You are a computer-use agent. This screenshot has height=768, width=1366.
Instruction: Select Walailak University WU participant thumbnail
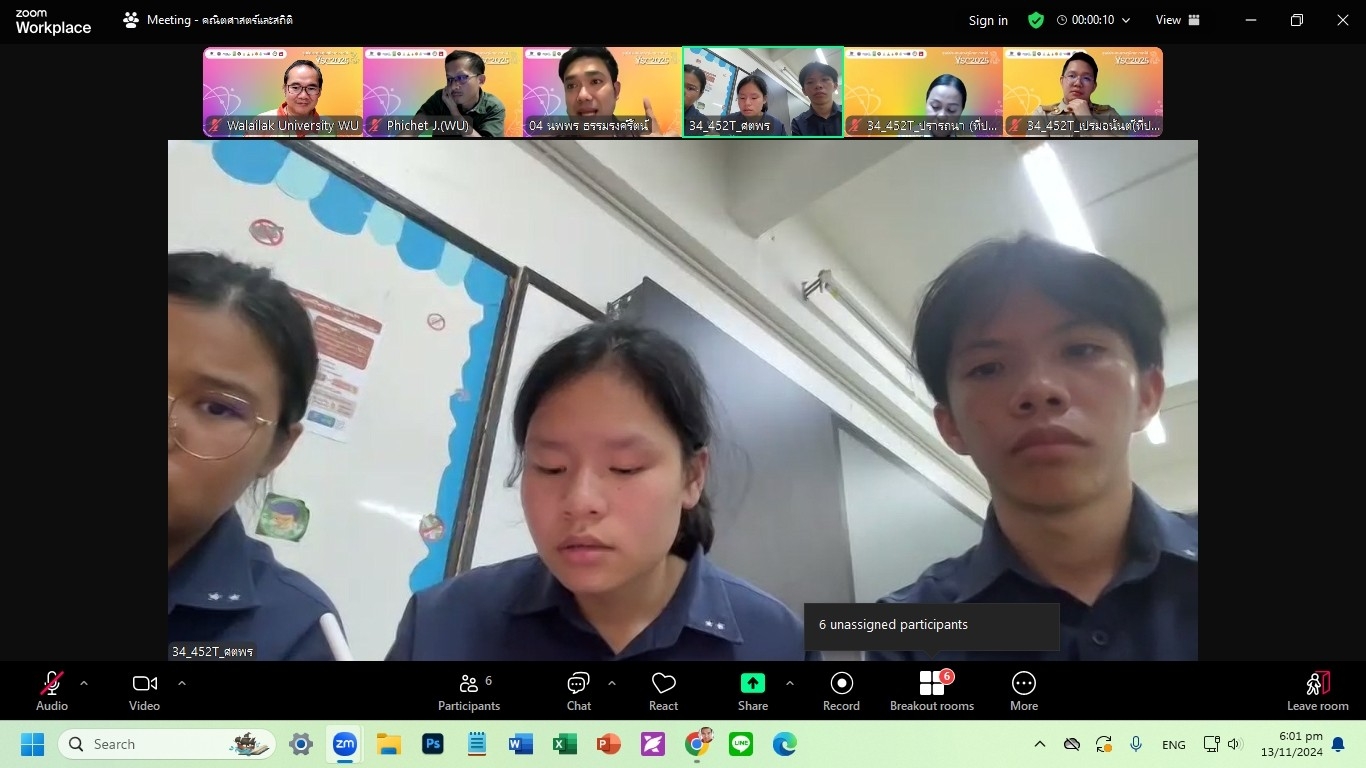pyautogui.click(x=283, y=91)
